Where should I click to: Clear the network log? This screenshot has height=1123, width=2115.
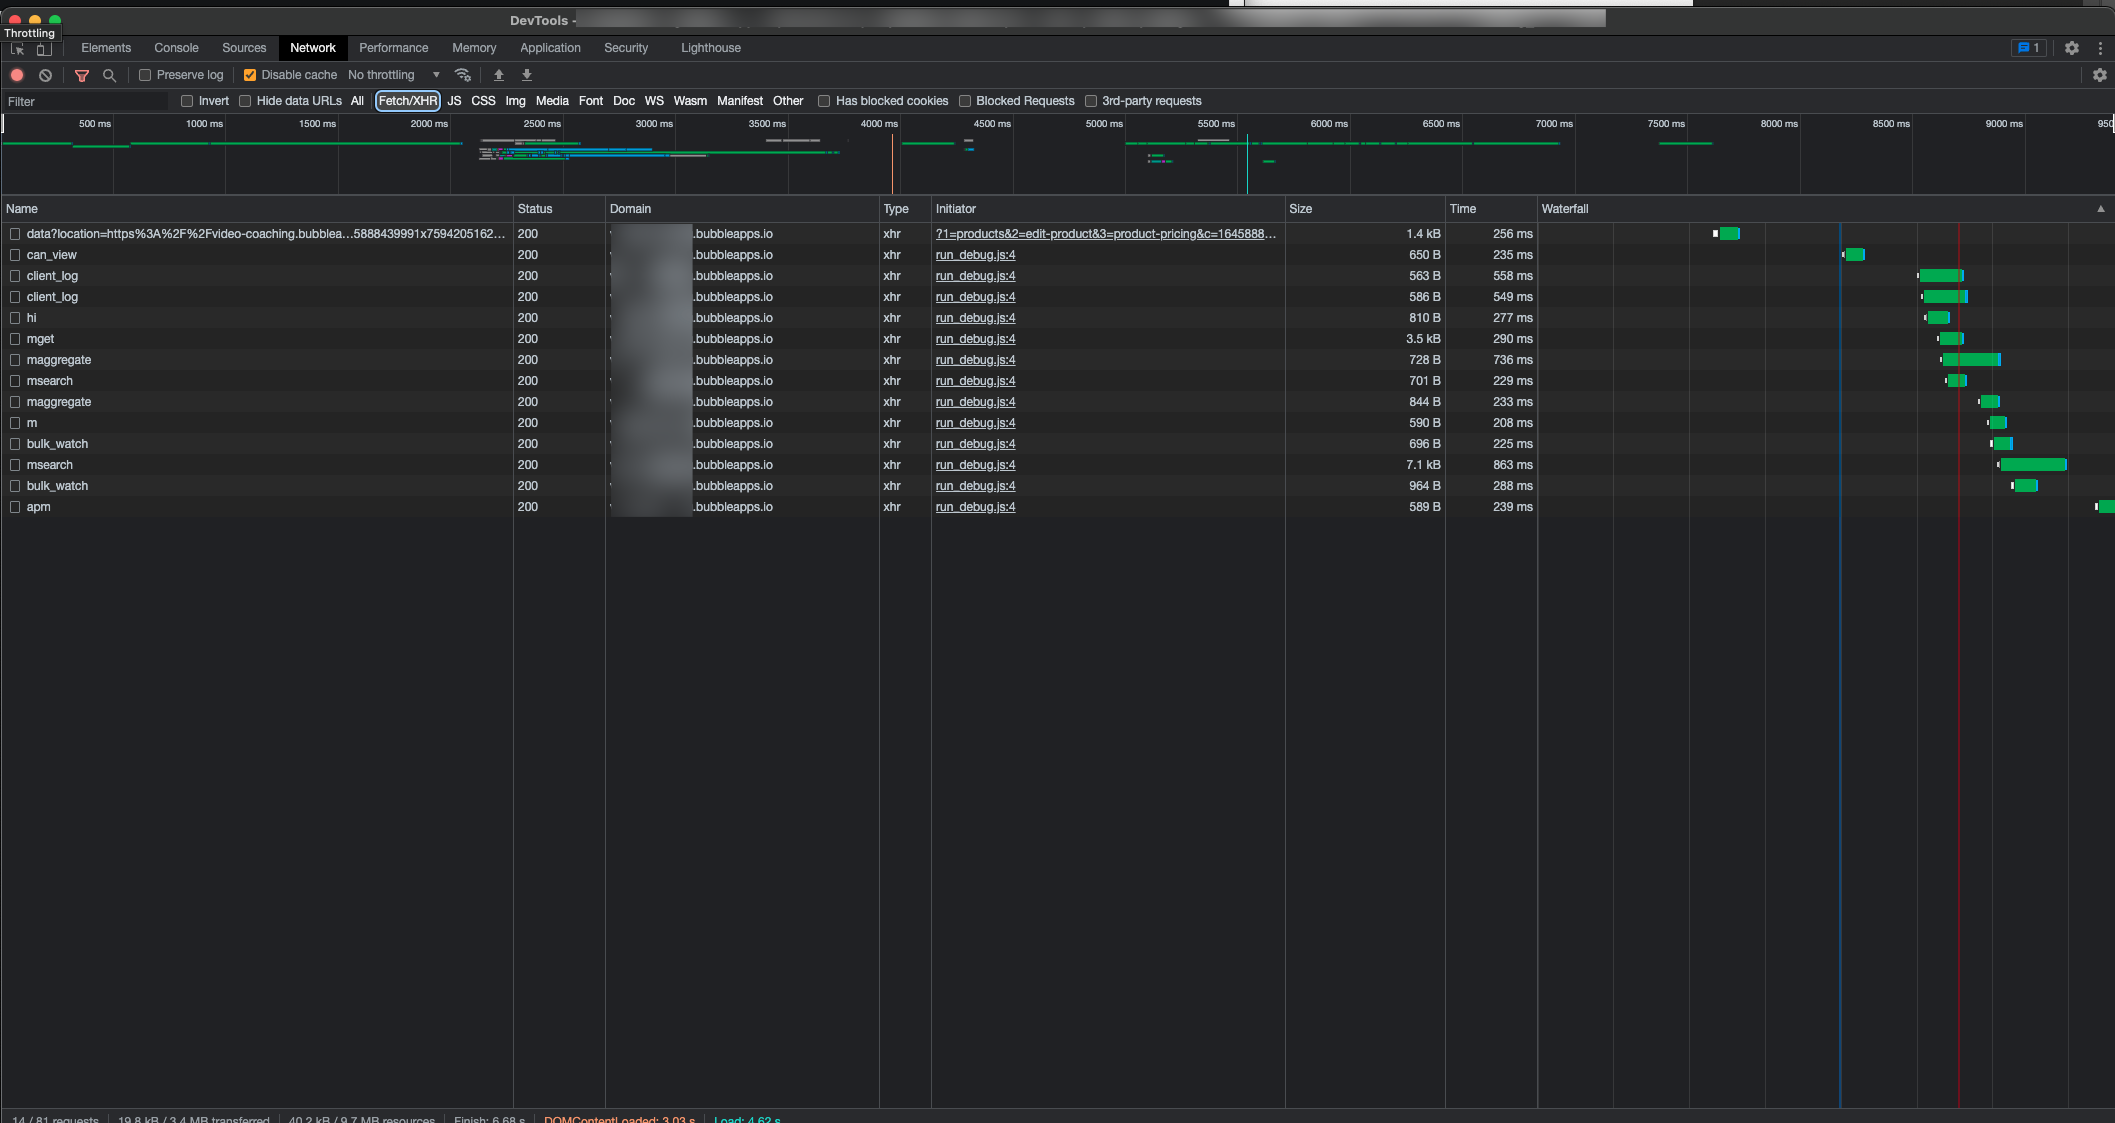45,75
